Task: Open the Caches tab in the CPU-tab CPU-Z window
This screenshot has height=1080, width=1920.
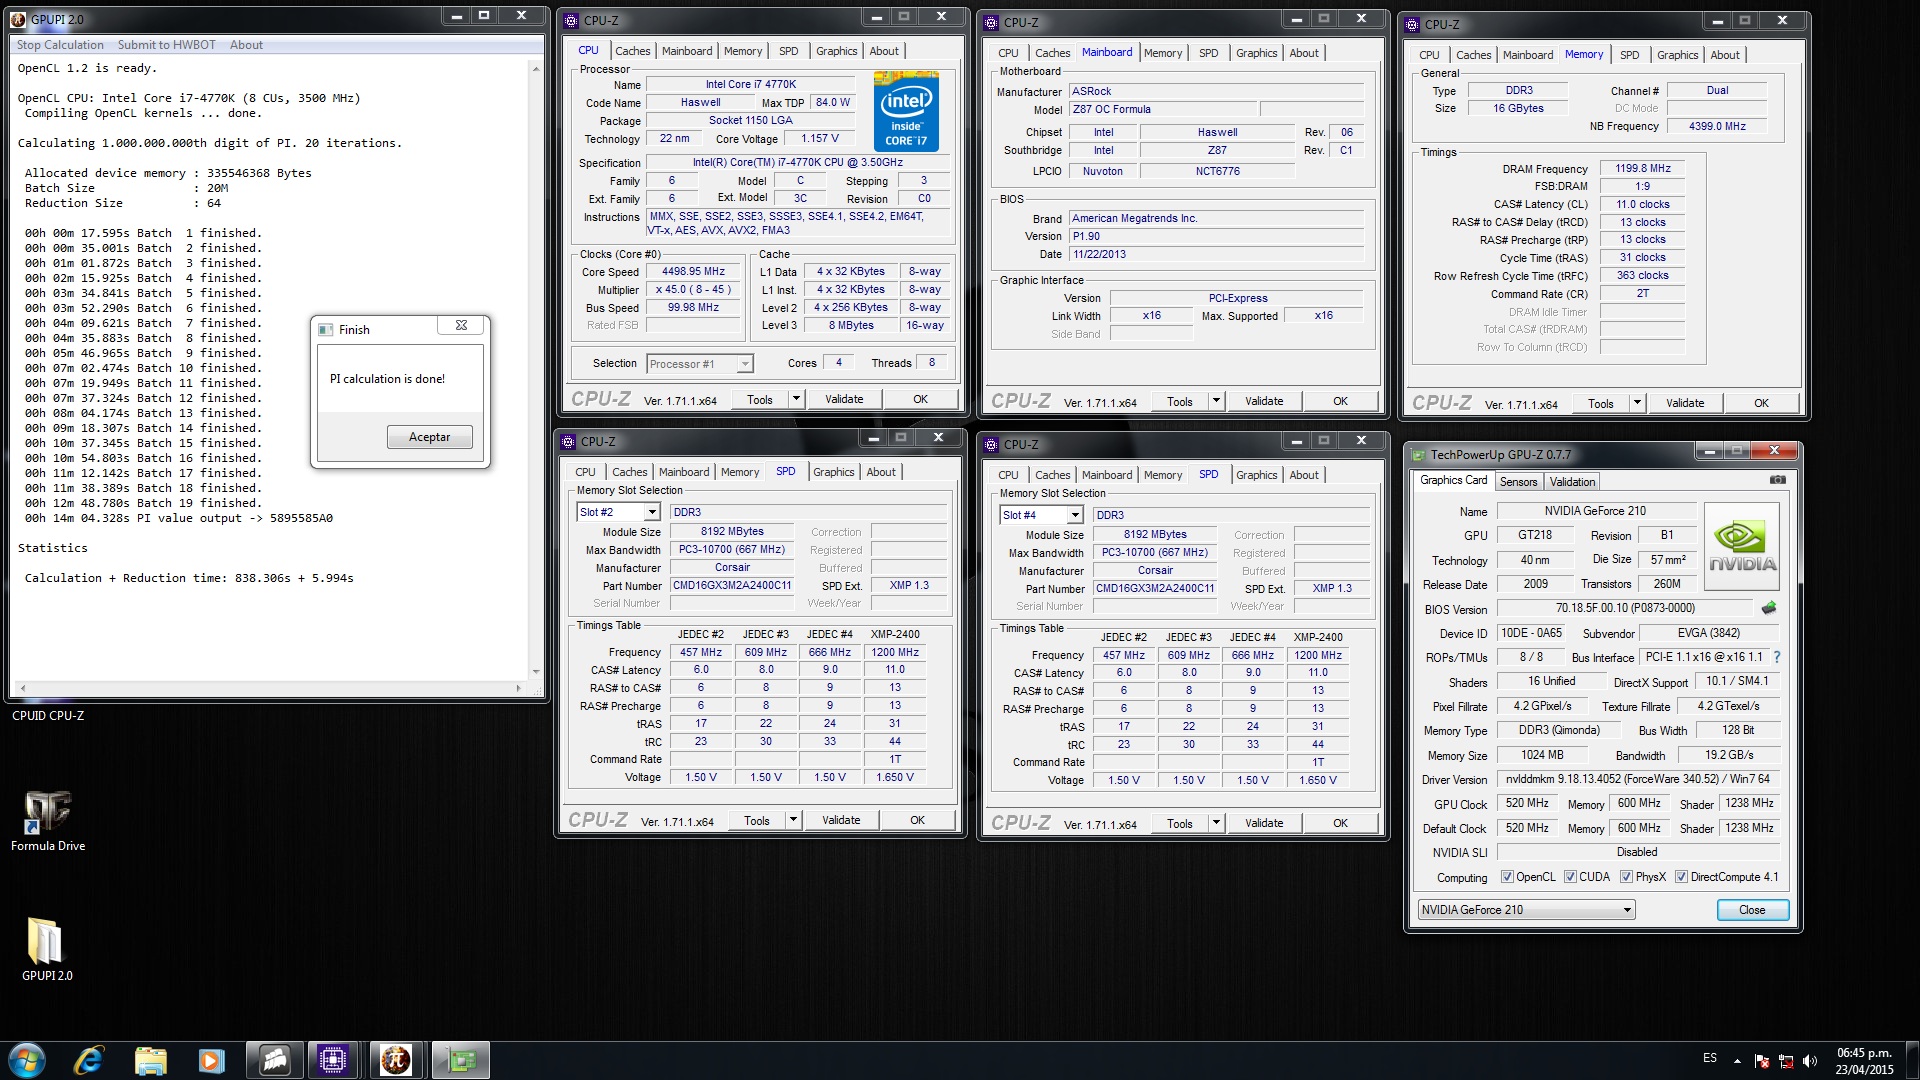Action: tap(632, 51)
